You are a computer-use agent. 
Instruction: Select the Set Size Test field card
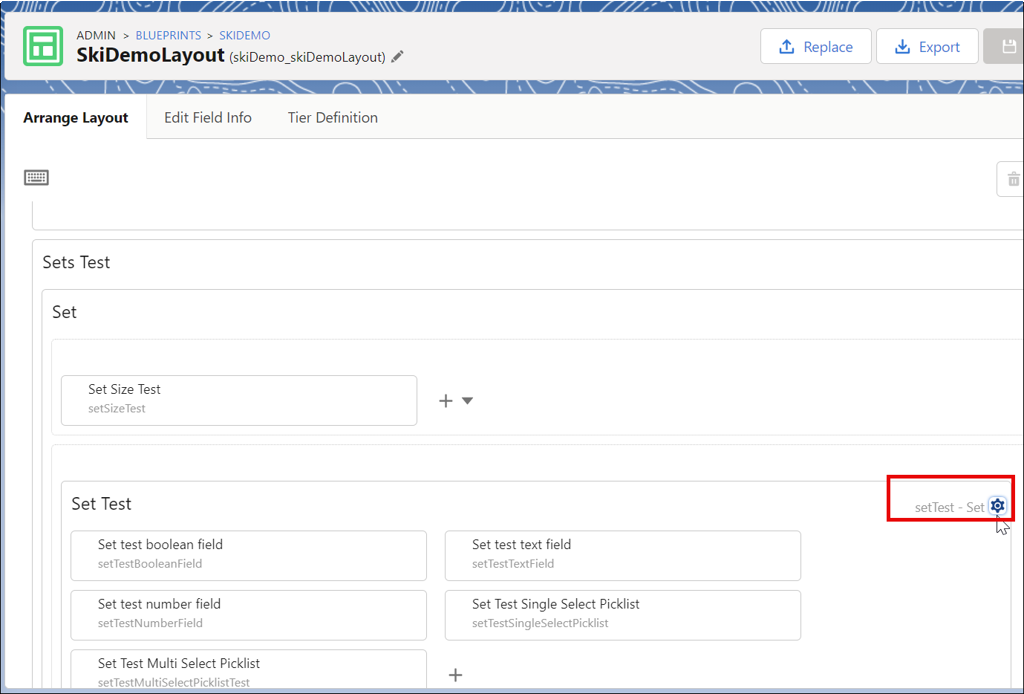239,400
